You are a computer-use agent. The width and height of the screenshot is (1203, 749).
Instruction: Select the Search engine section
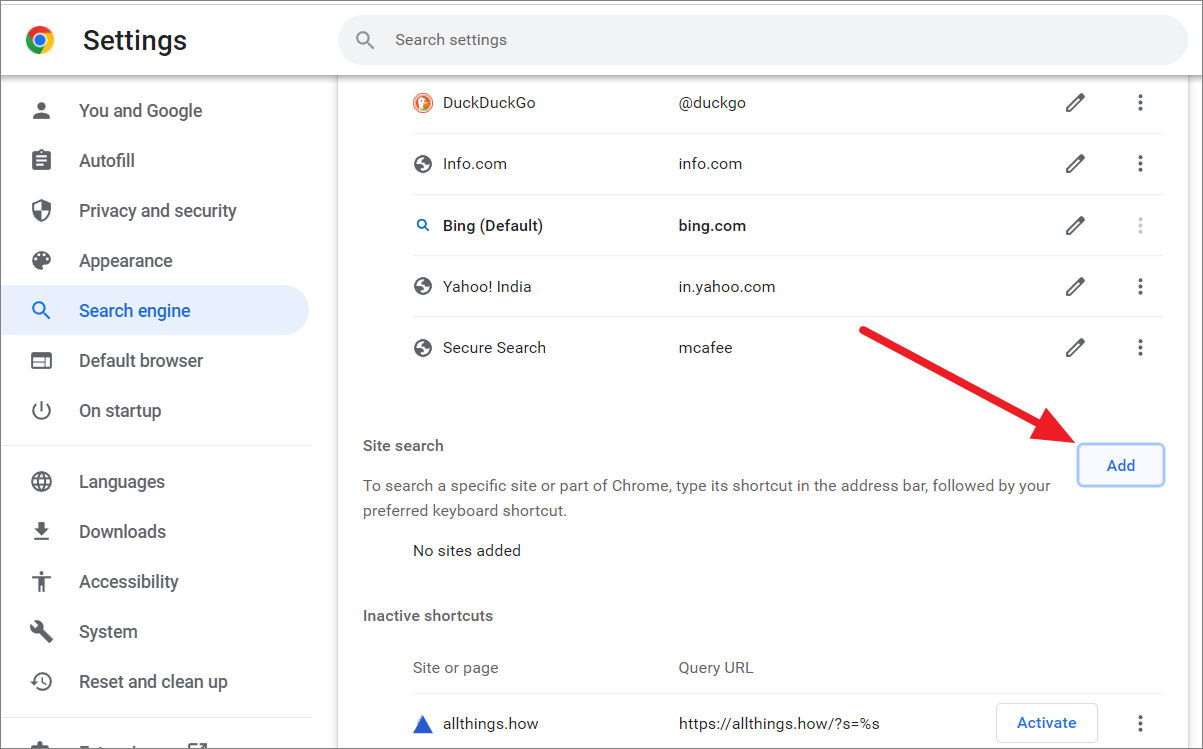(x=155, y=311)
